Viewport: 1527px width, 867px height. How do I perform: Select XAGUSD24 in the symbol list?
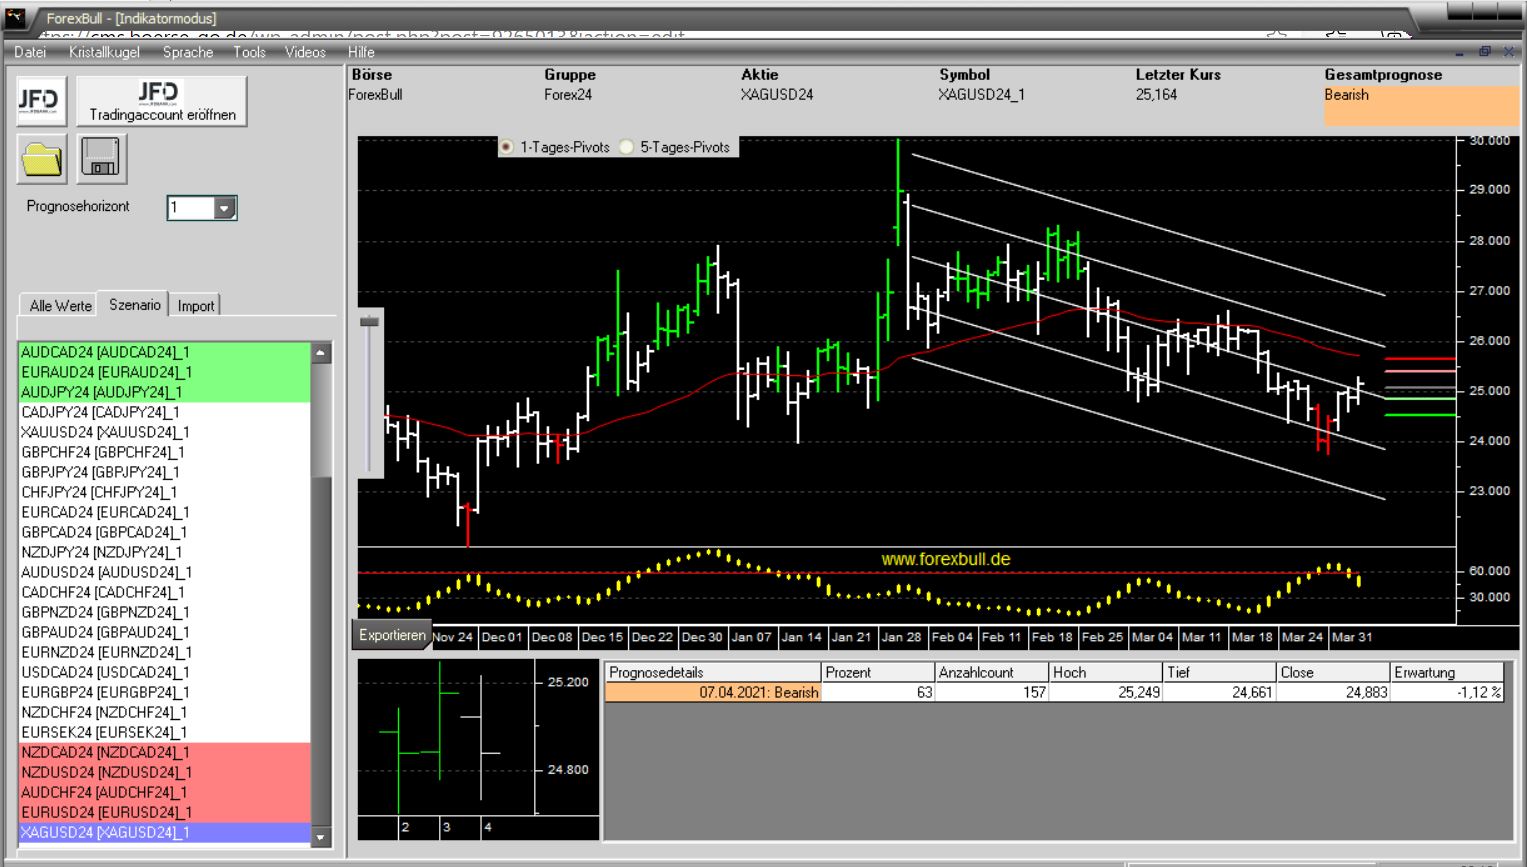(x=165, y=832)
